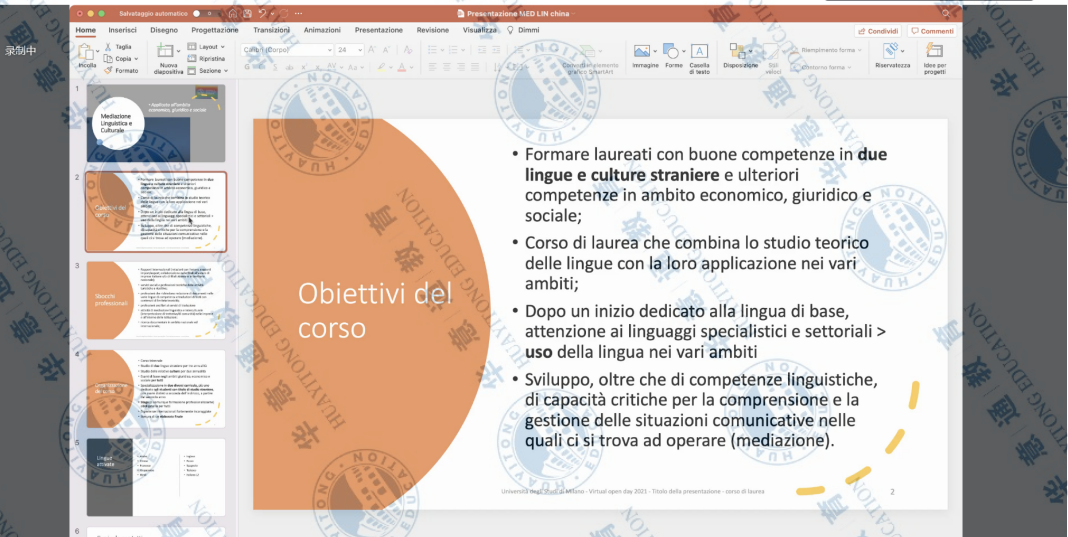Click the Nuova diapositiva icon
This screenshot has height=537, width=1068.
pos(164,50)
